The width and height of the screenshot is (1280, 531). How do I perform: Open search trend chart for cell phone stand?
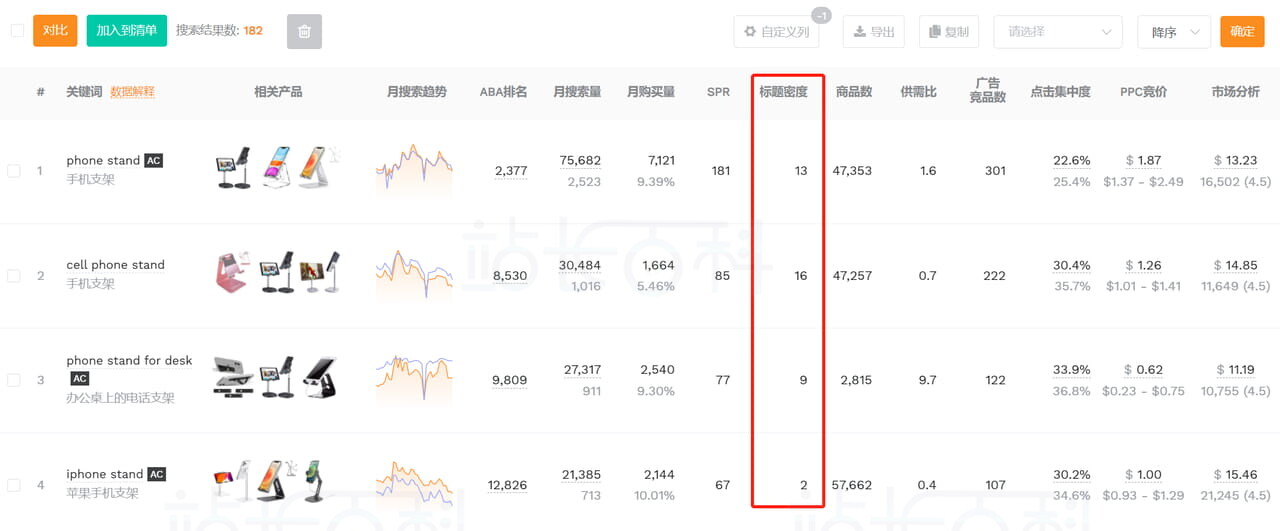[x=414, y=274]
